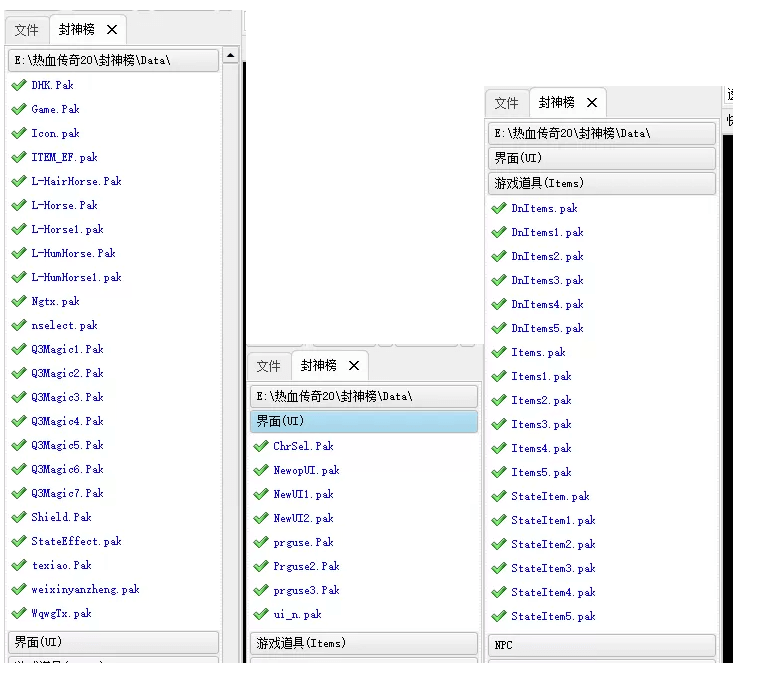
Task: Click the green check icon beside ChrSel.Pak
Action: [x=261, y=446]
